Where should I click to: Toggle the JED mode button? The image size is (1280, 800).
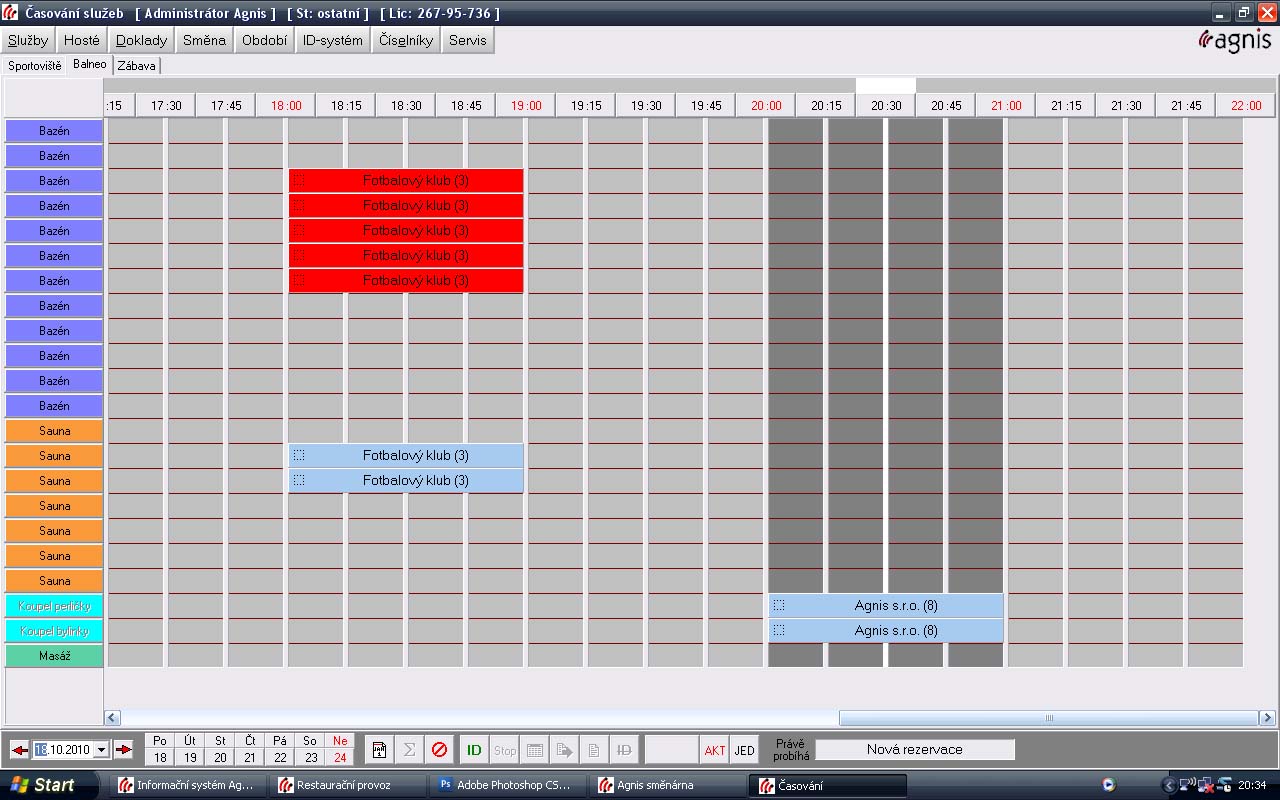(744, 751)
